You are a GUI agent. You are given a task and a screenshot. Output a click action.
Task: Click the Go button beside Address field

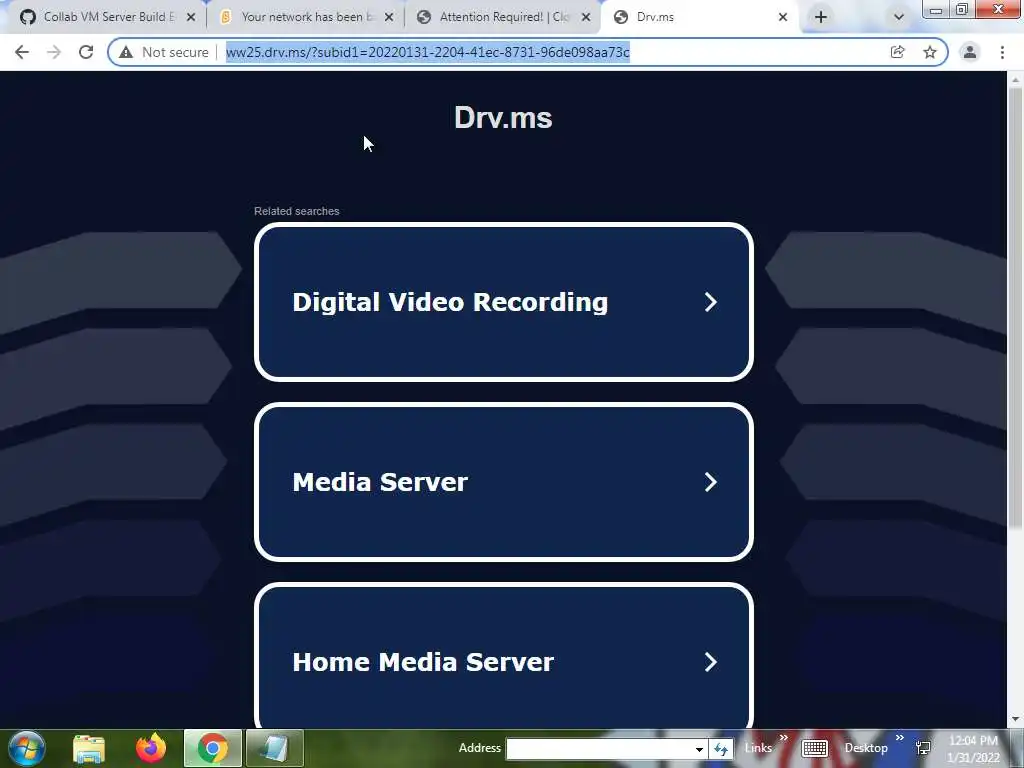(721, 749)
